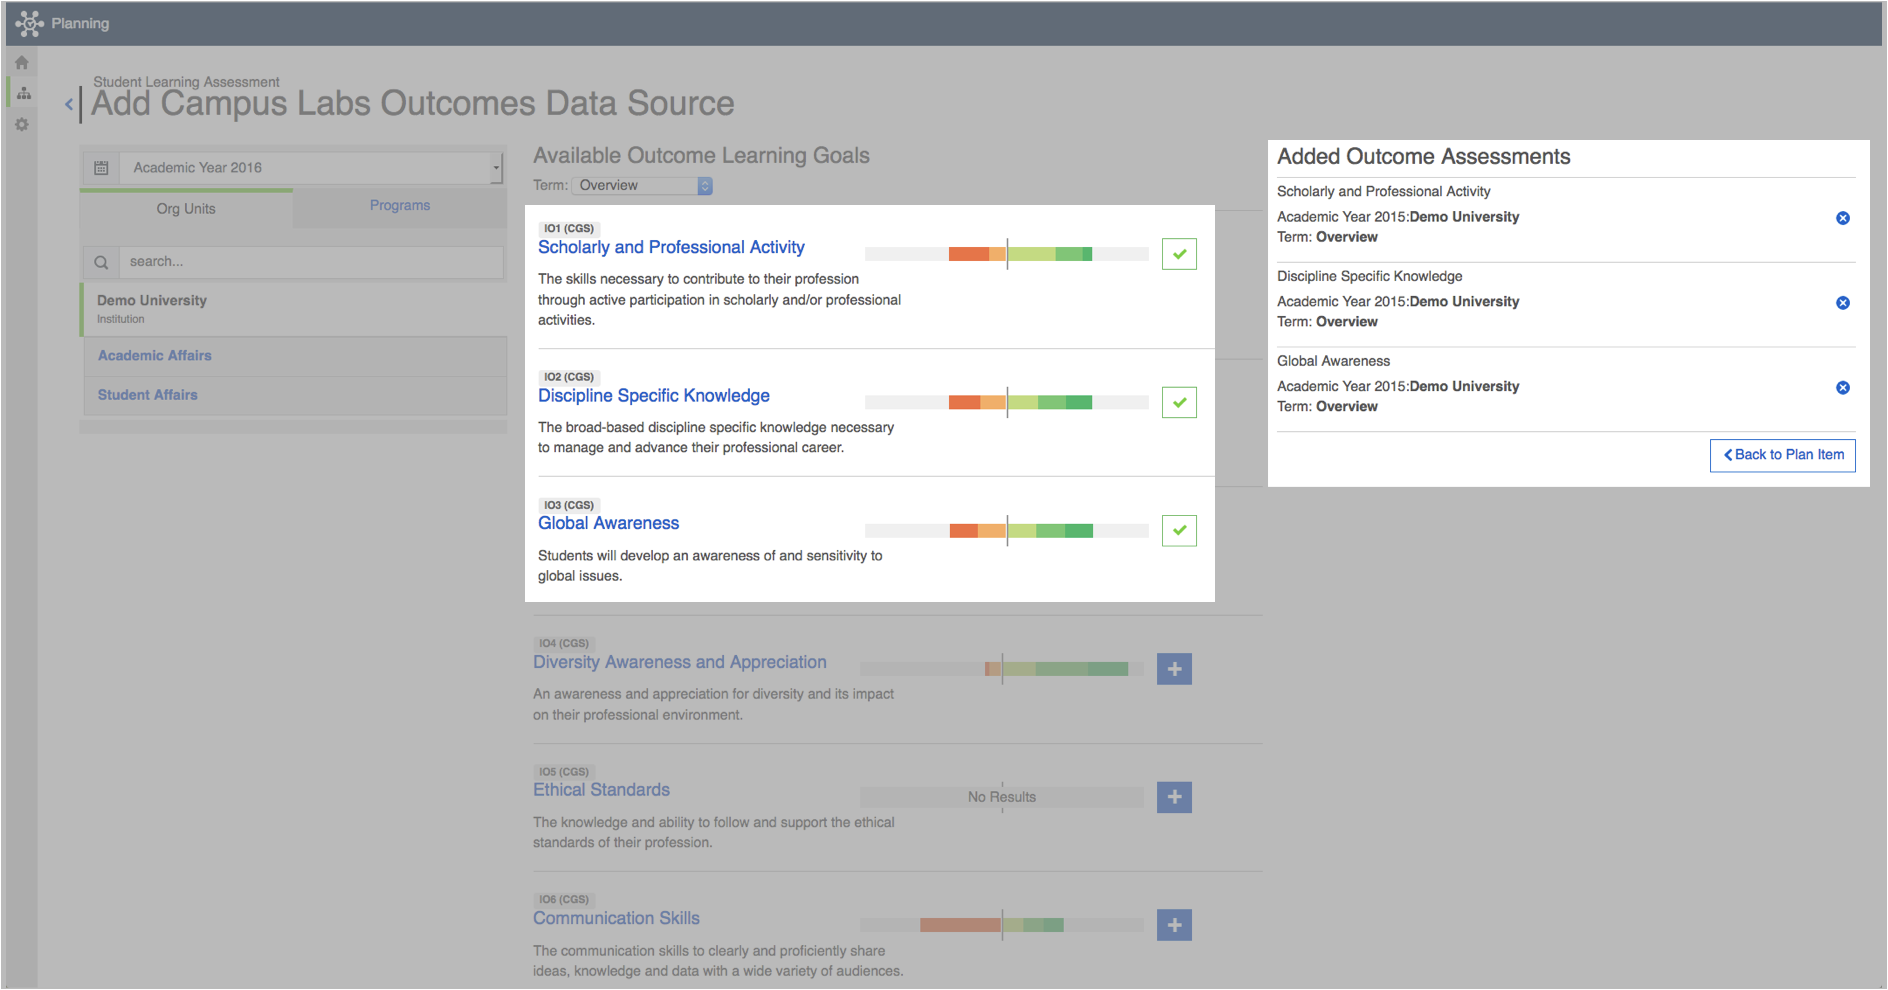1888x990 pixels.
Task: Click the IO1 (CGS) tag
Action: click(x=568, y=228)
